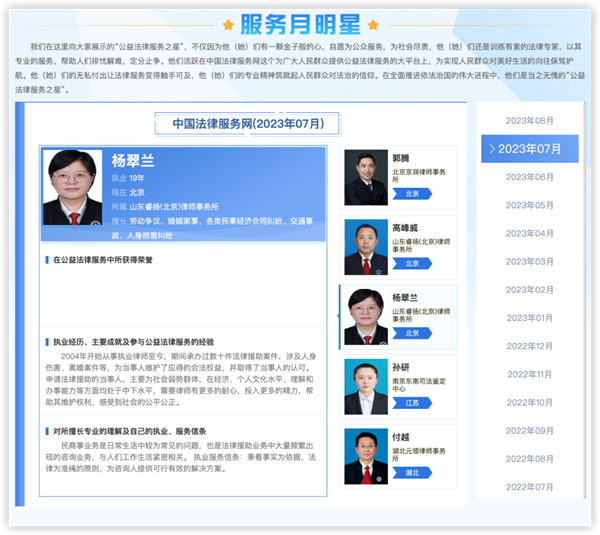The height and width of the screenshot is (535, 600).
Task: Open the 2022年12月 month entry
Action: point(529,346)
